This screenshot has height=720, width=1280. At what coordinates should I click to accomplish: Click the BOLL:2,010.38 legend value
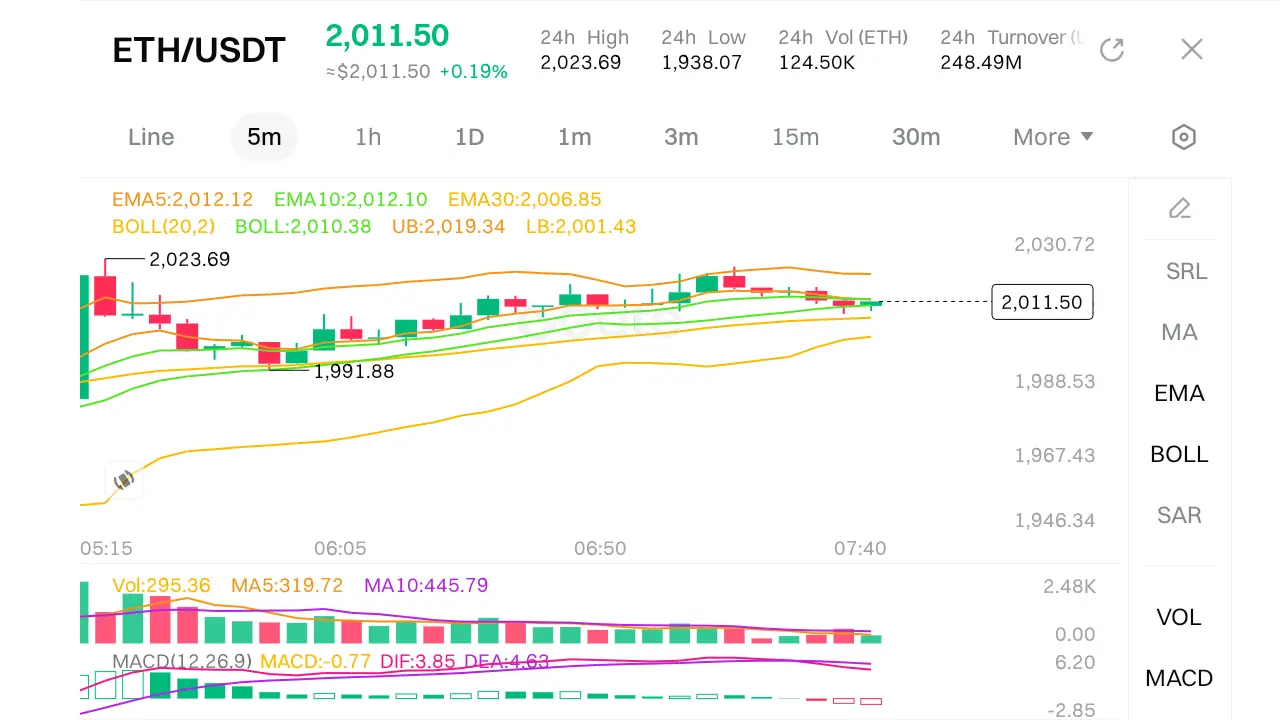click(303, 227)
